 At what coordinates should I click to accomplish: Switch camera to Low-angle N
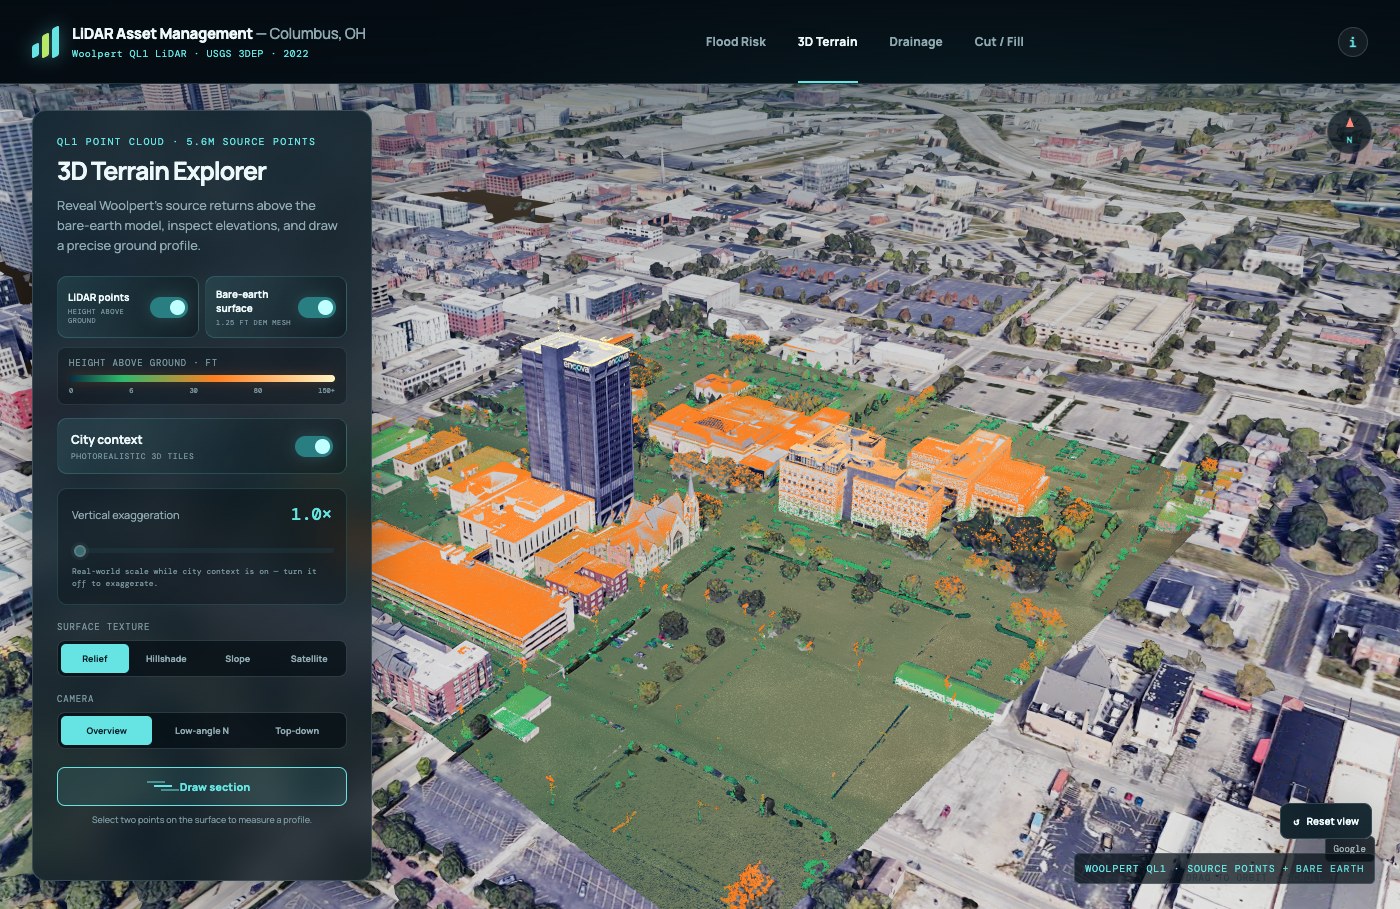pyautogui.click(x=202, y=731)
